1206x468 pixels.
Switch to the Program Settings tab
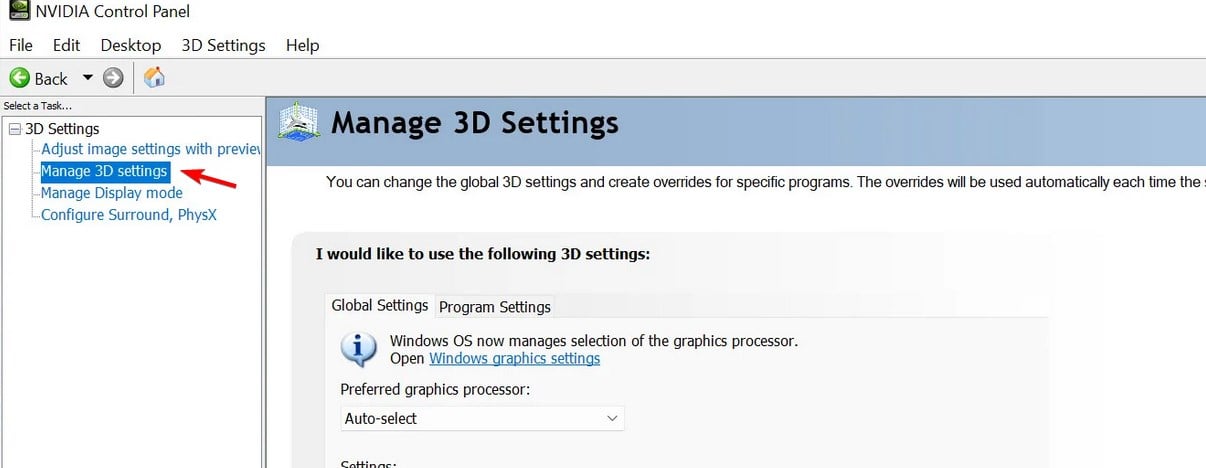[495, 307]
